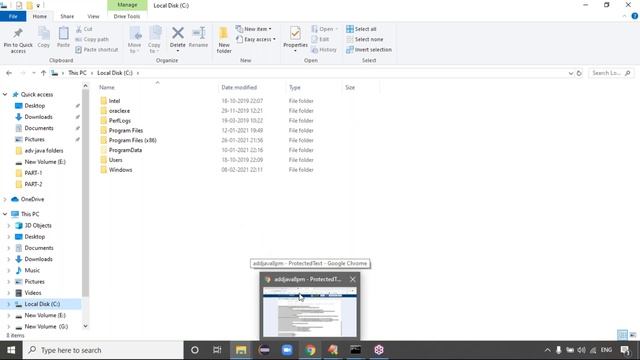Click the Edit command in ribbon

320,39
